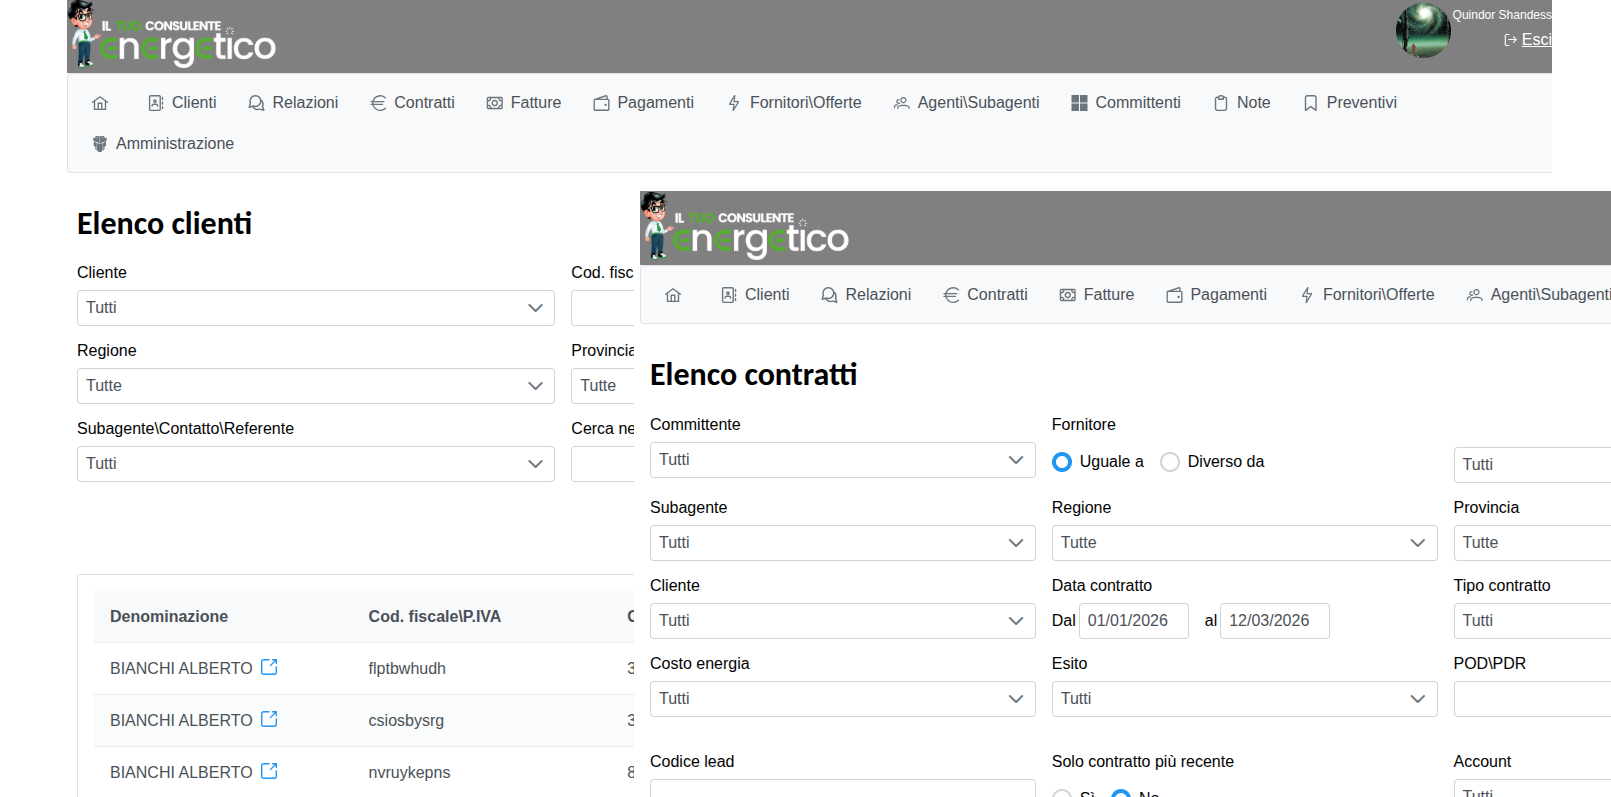Expand the Costo energia dropdown
The height and width of the screenshot is (797, 1611).
coord(842,699)
